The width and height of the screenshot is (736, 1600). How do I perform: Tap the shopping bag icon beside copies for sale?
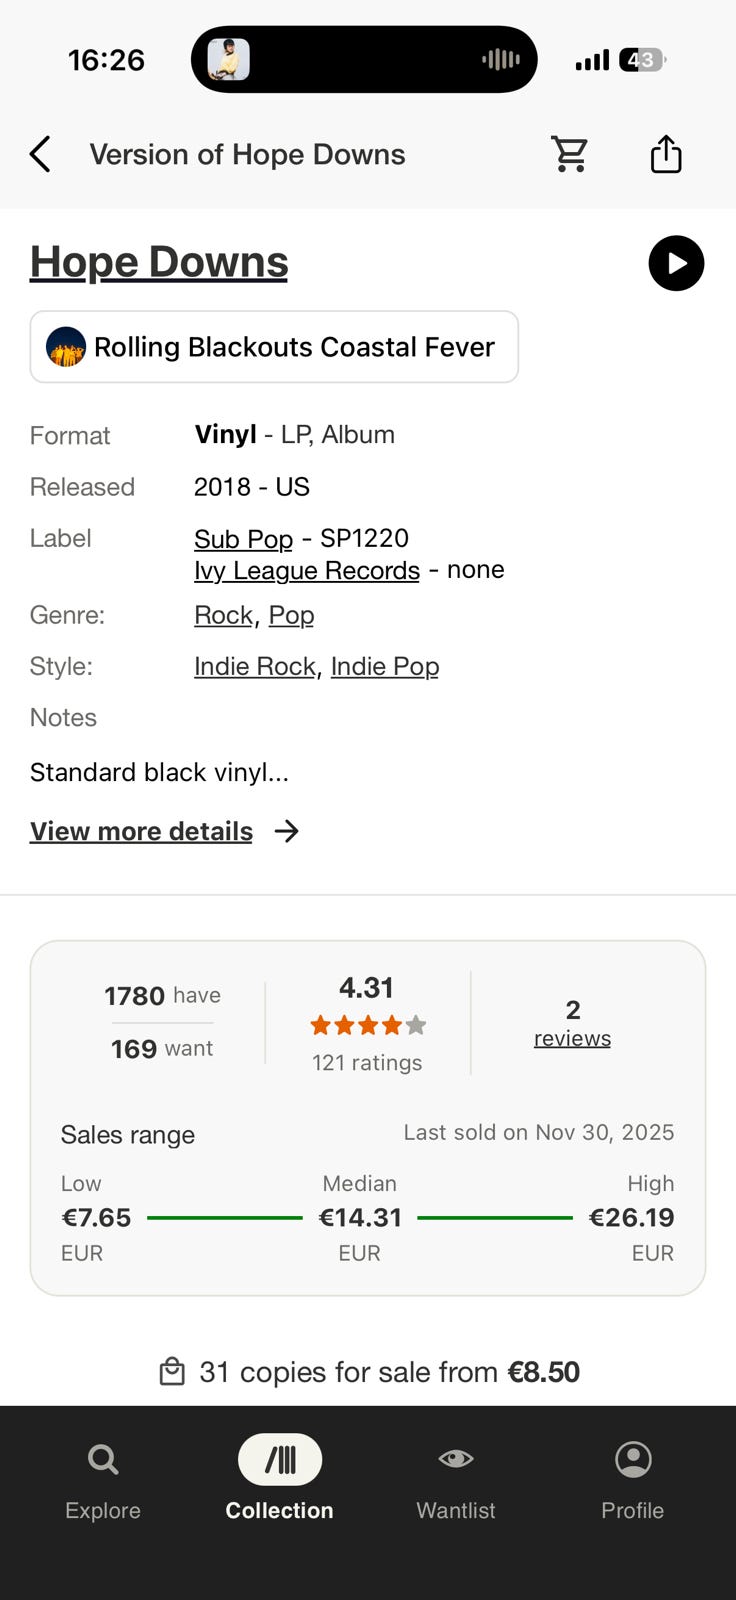point(172,1372)
